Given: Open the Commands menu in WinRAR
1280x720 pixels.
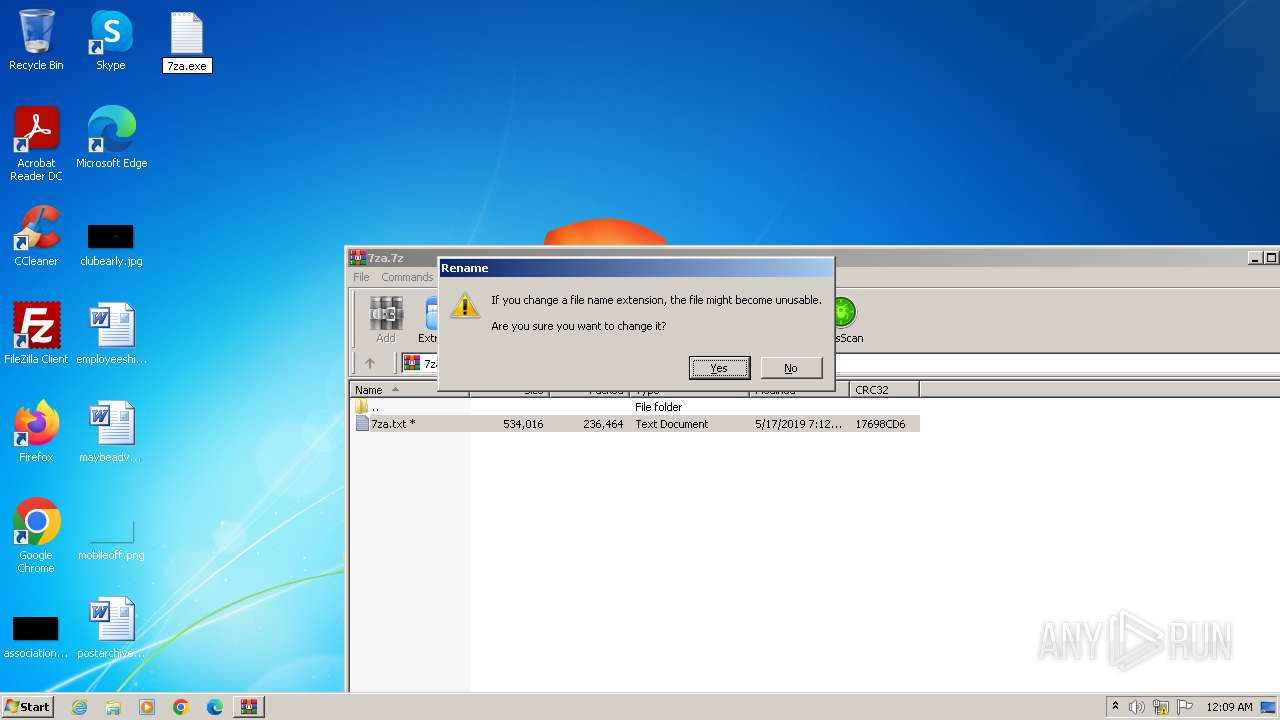Looking at the screenshot, I should [x=407, y=277].
